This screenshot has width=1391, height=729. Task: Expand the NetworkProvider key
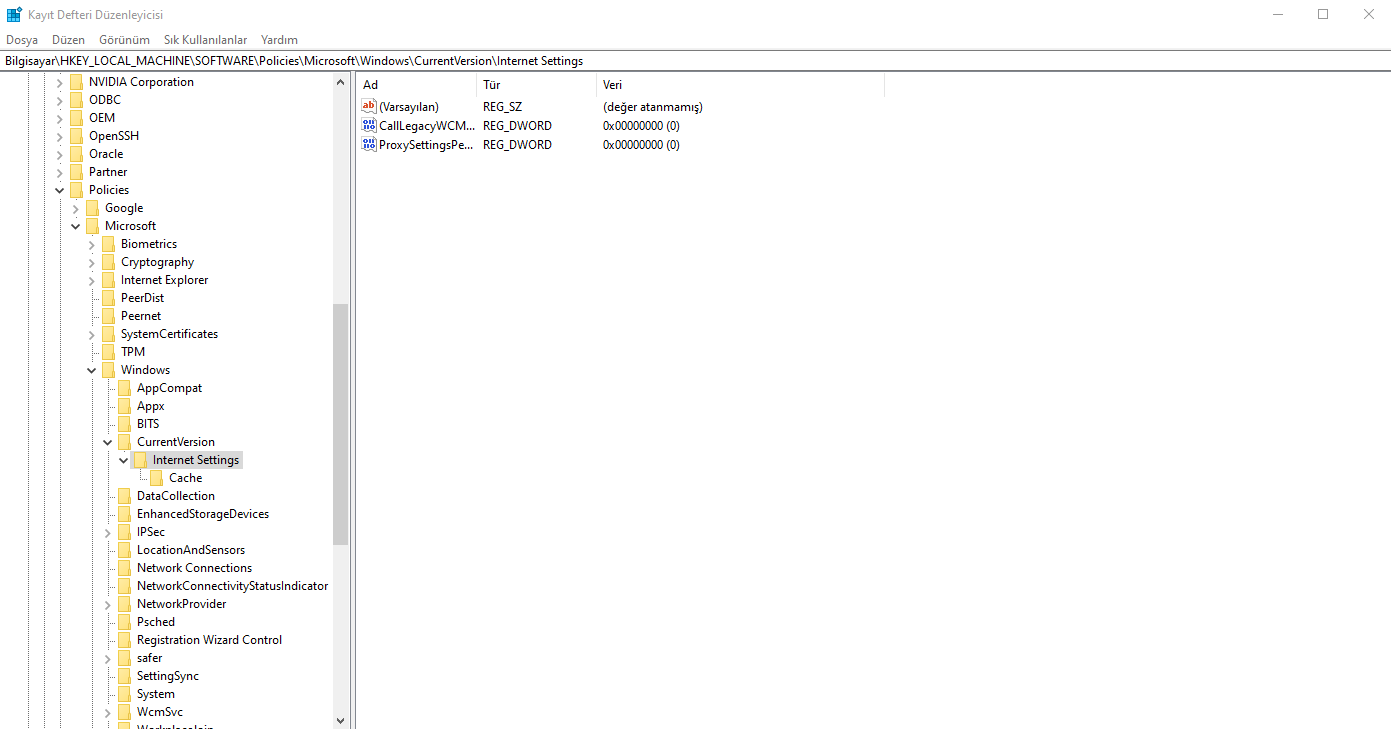107,604
